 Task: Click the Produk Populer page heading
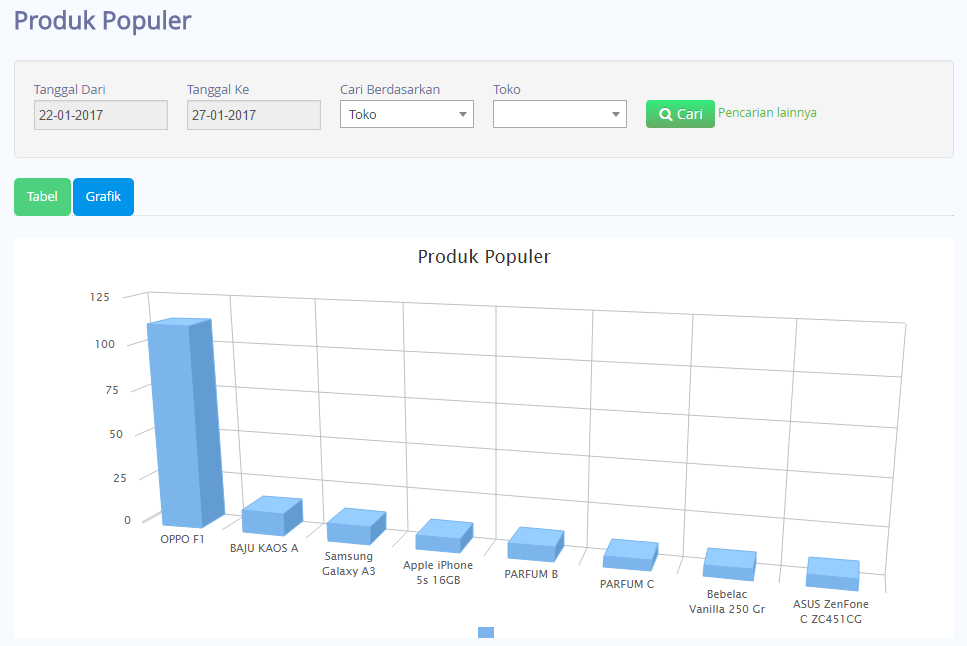[102, 21]
